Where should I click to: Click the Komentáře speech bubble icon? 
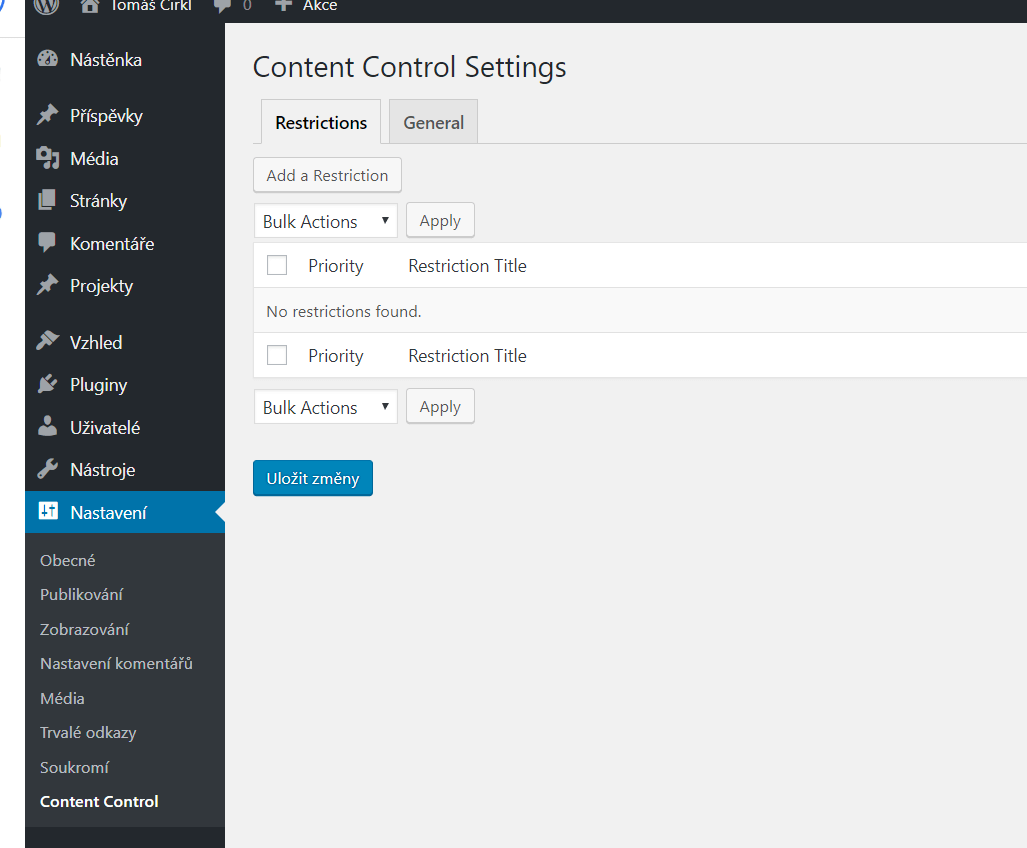click(x=48, y=242)
